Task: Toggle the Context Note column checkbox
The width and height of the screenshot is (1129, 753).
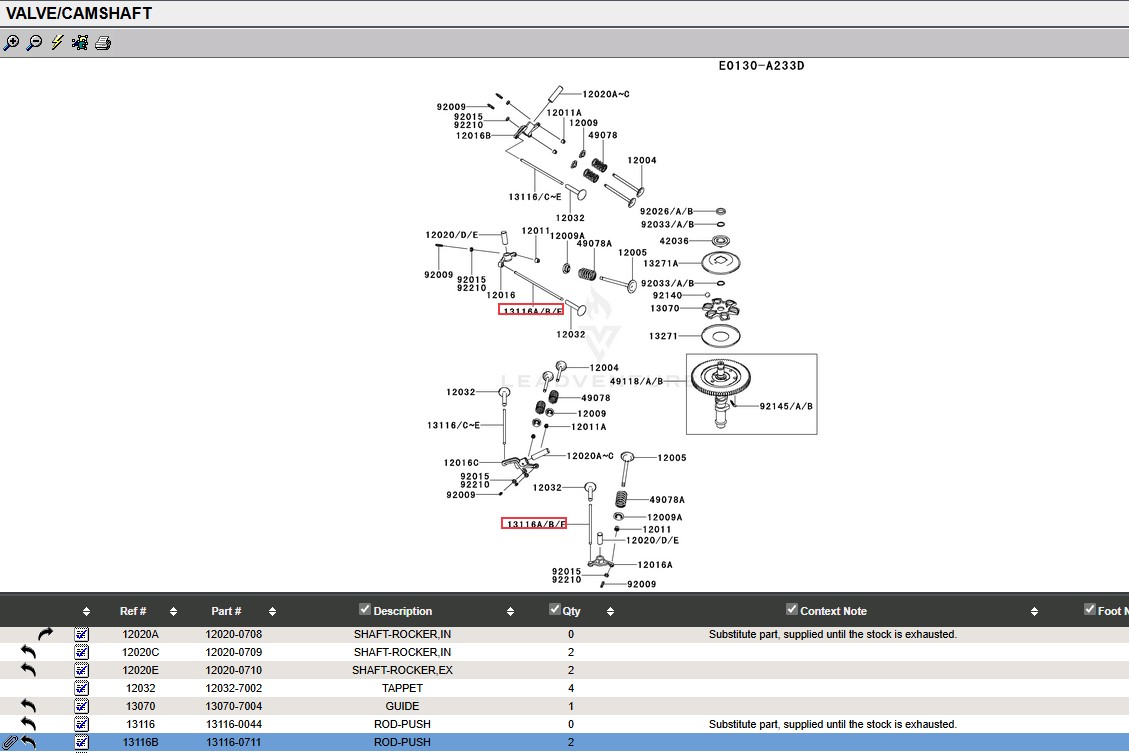Action: (x=792, y=609)
